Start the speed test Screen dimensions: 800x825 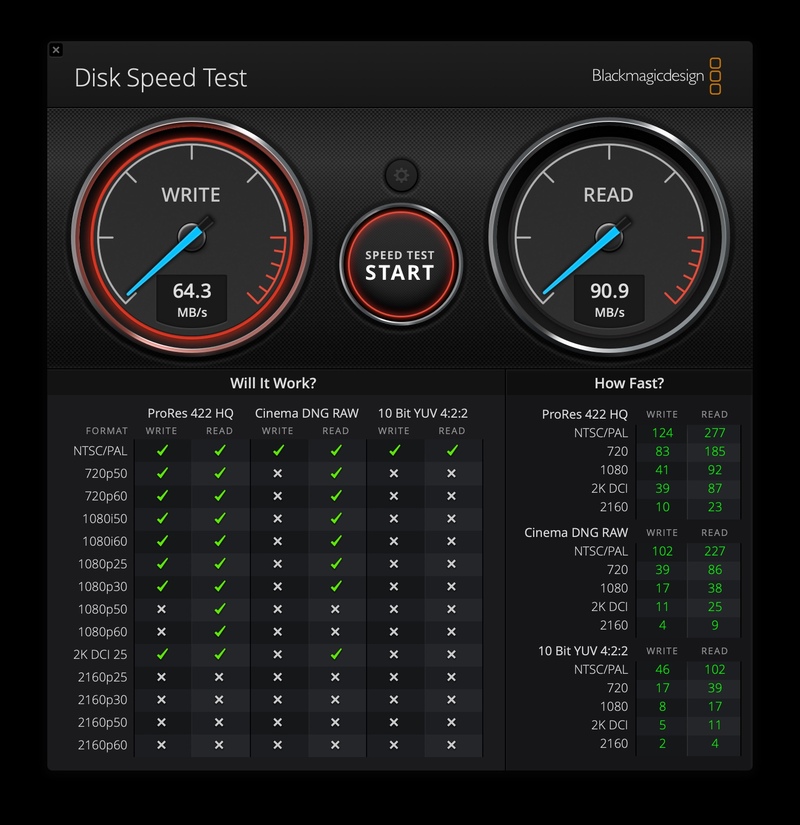pyautogui.click(x=401, y=265)
